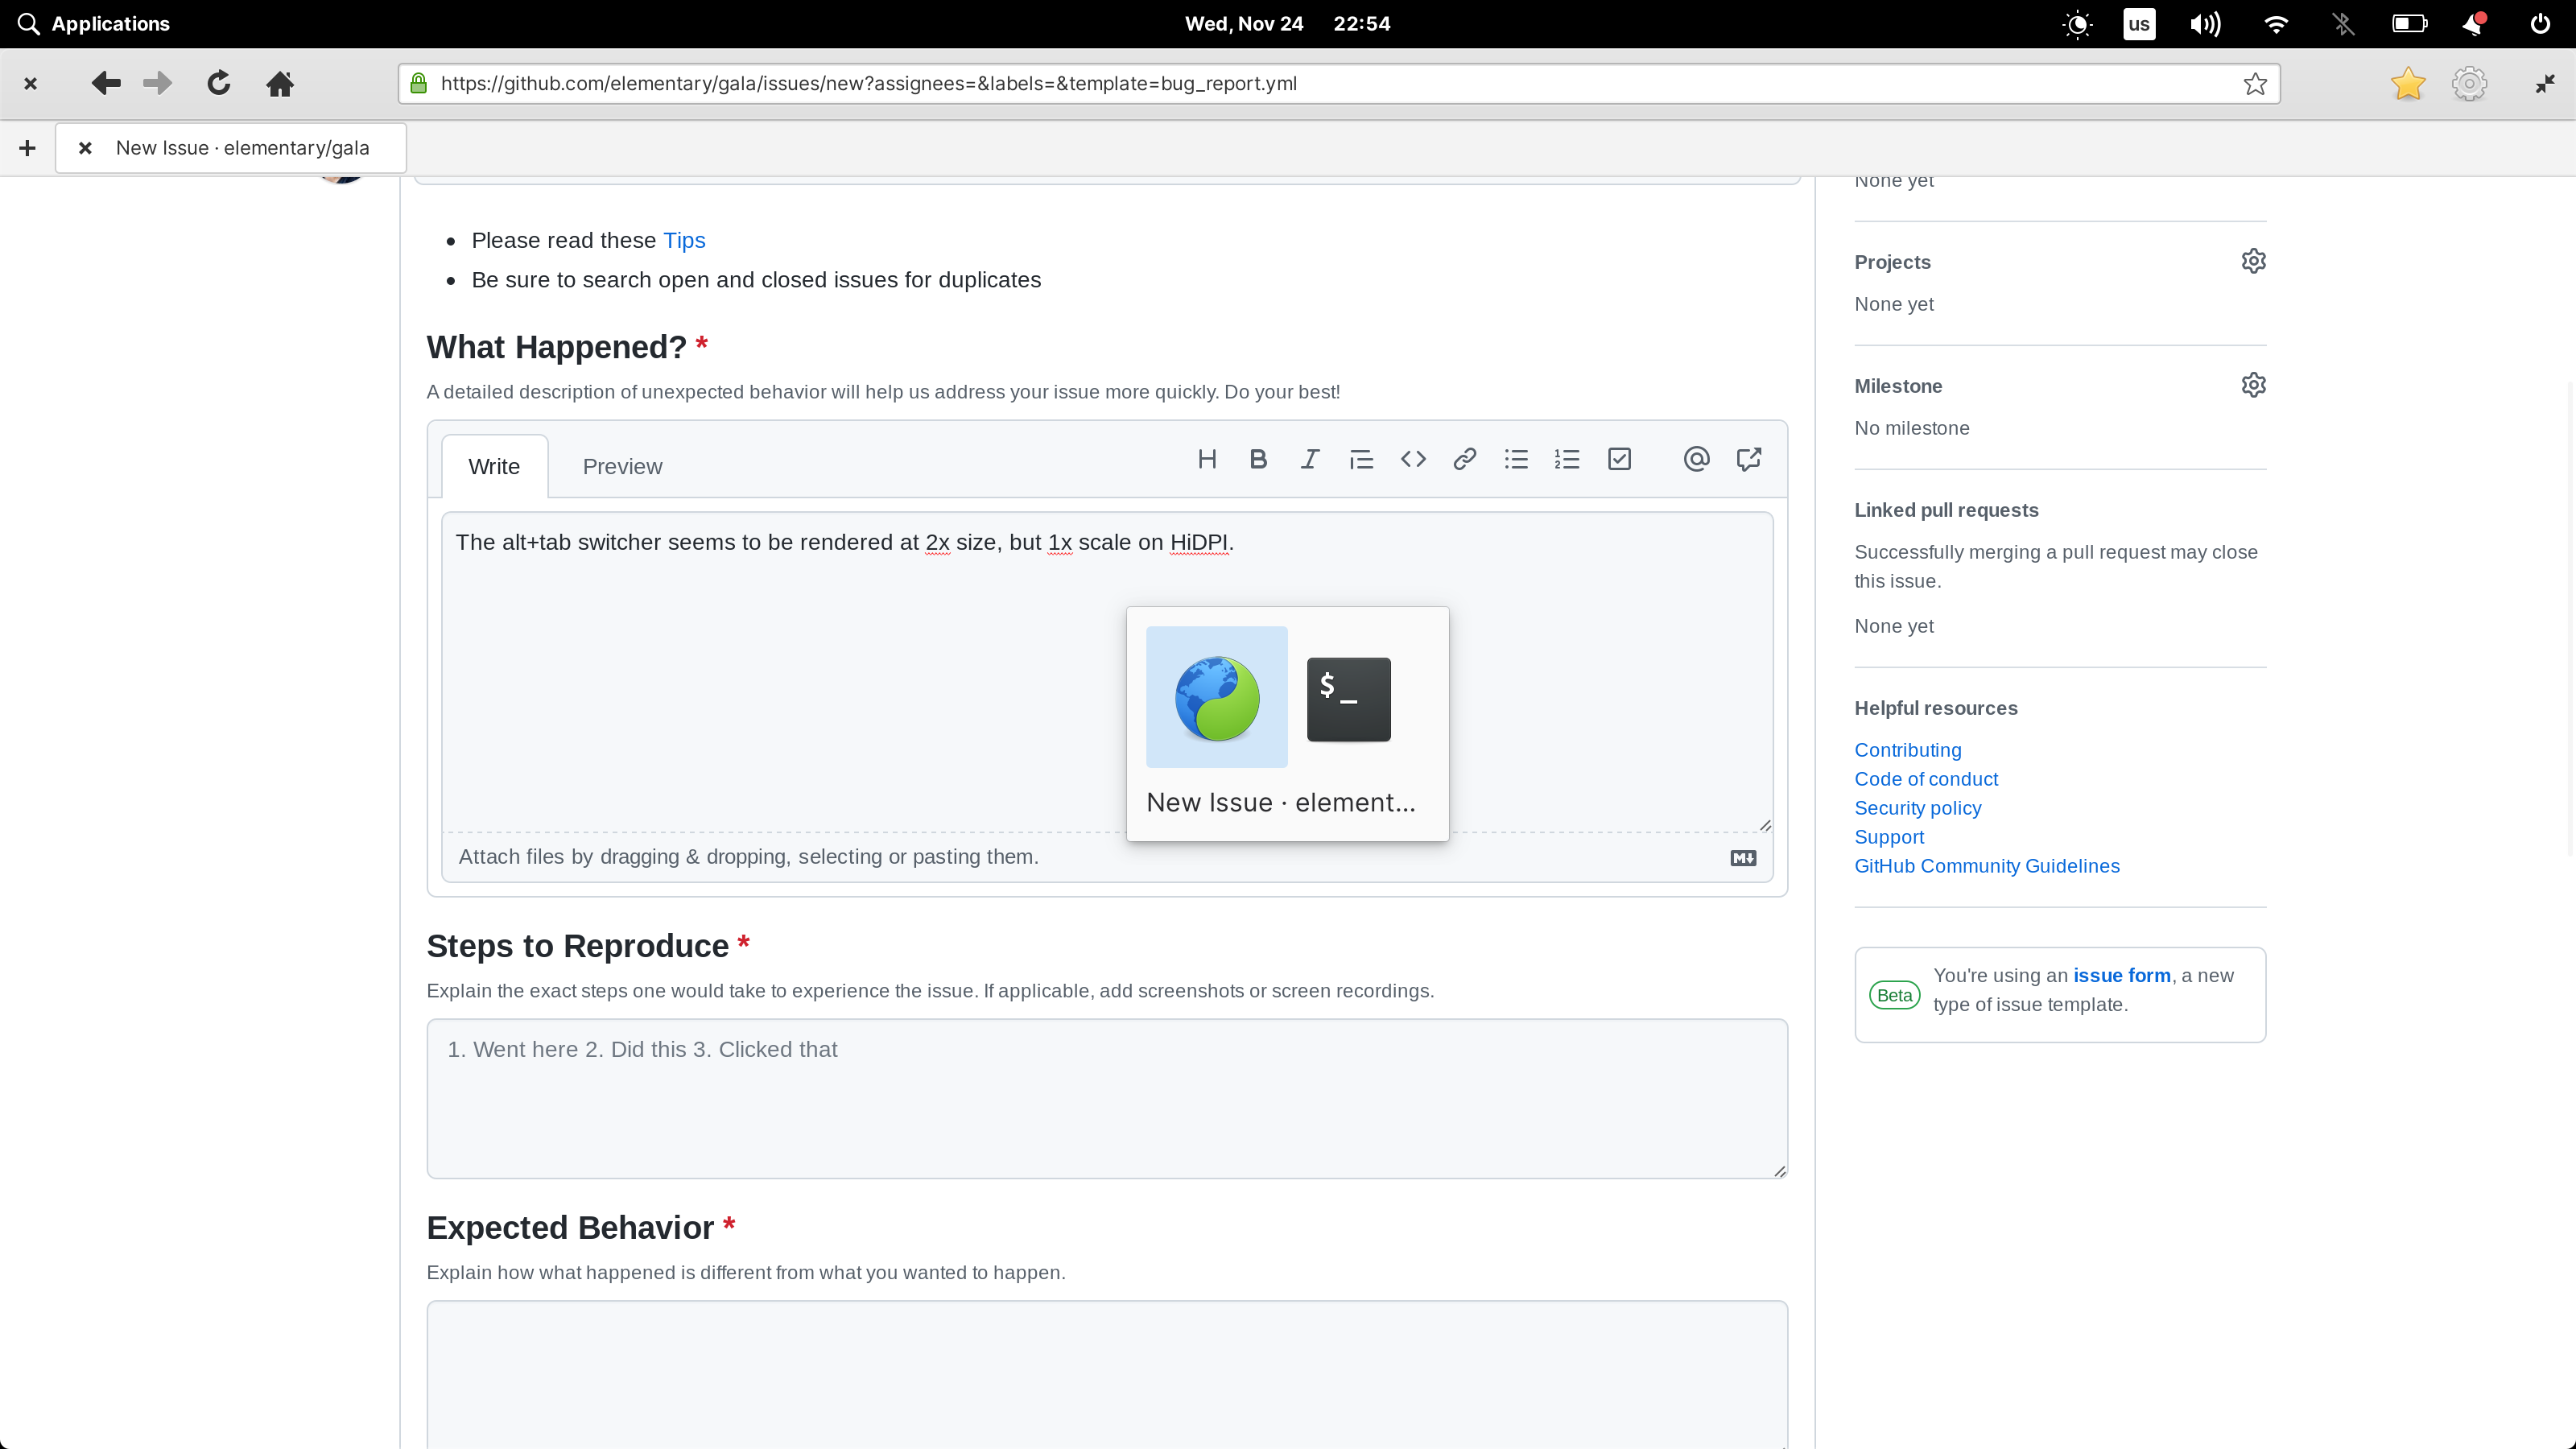Click the Steps to Reproduce text field

coord(1106,1098)
